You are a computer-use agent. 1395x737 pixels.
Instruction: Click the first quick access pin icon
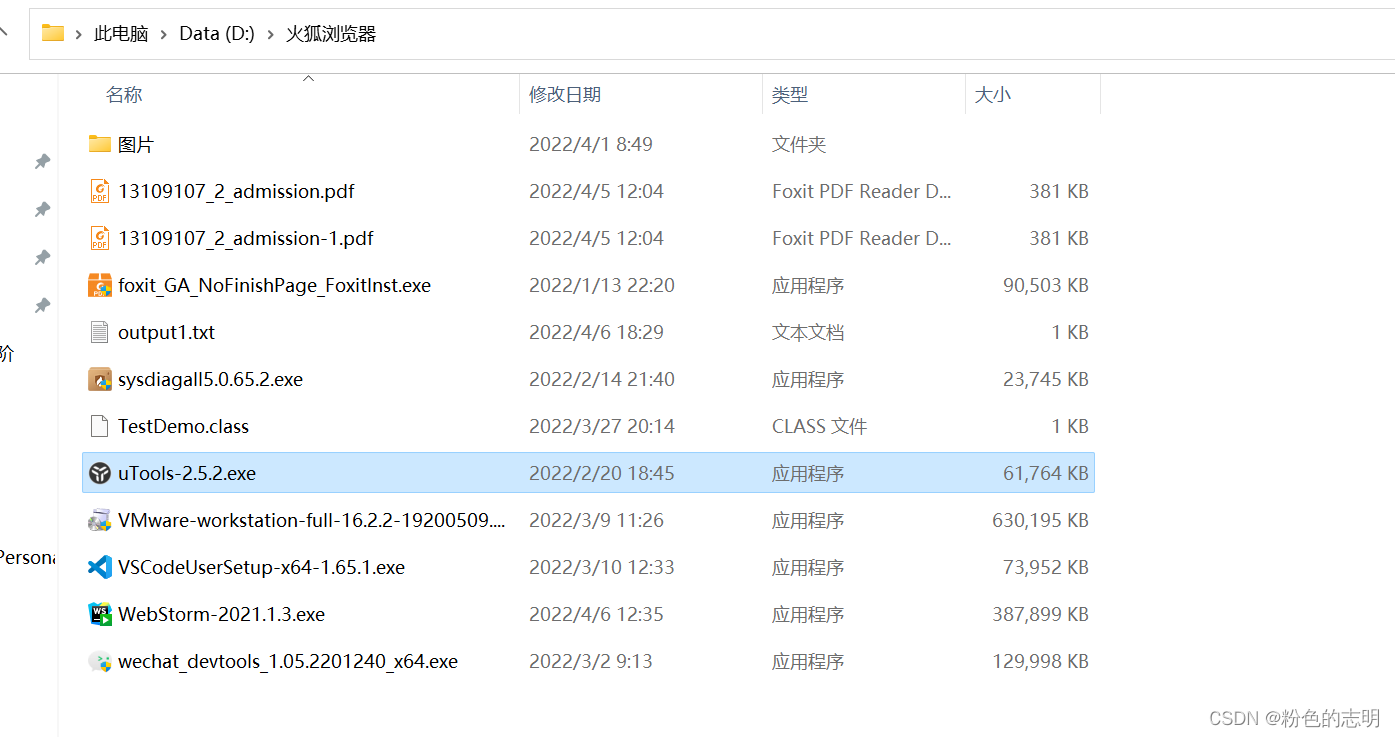pos(42,161)
